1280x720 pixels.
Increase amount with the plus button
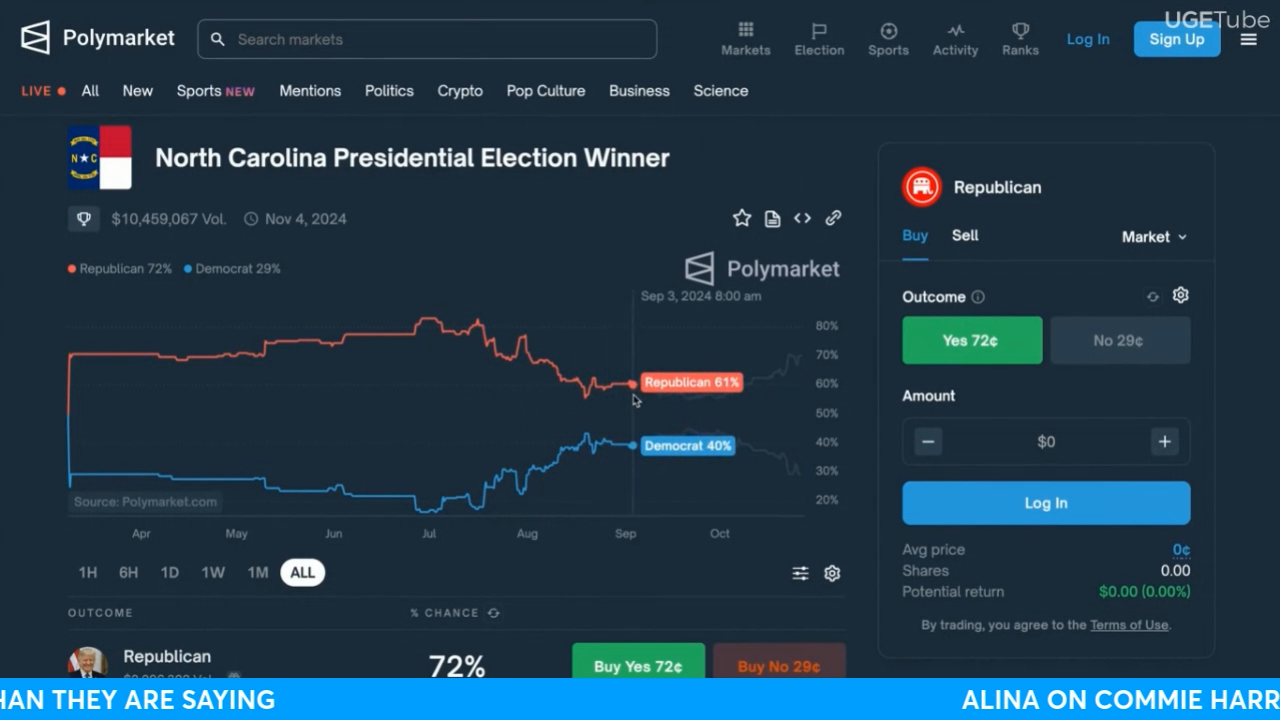1164,442
